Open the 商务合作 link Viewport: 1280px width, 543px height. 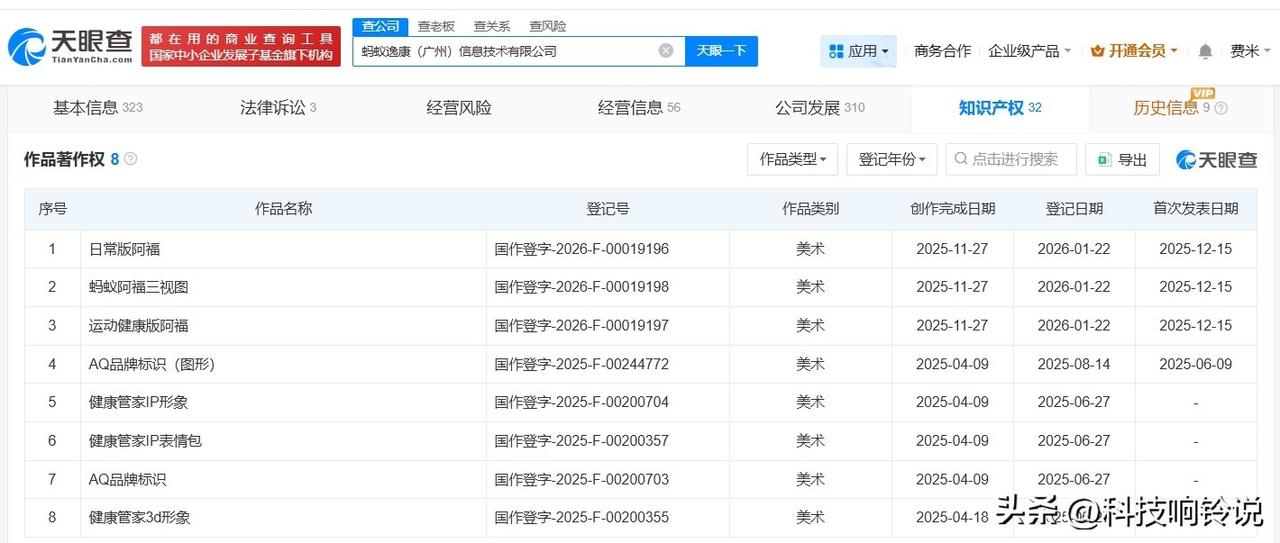pyautogui.click(x=942, y=51)
